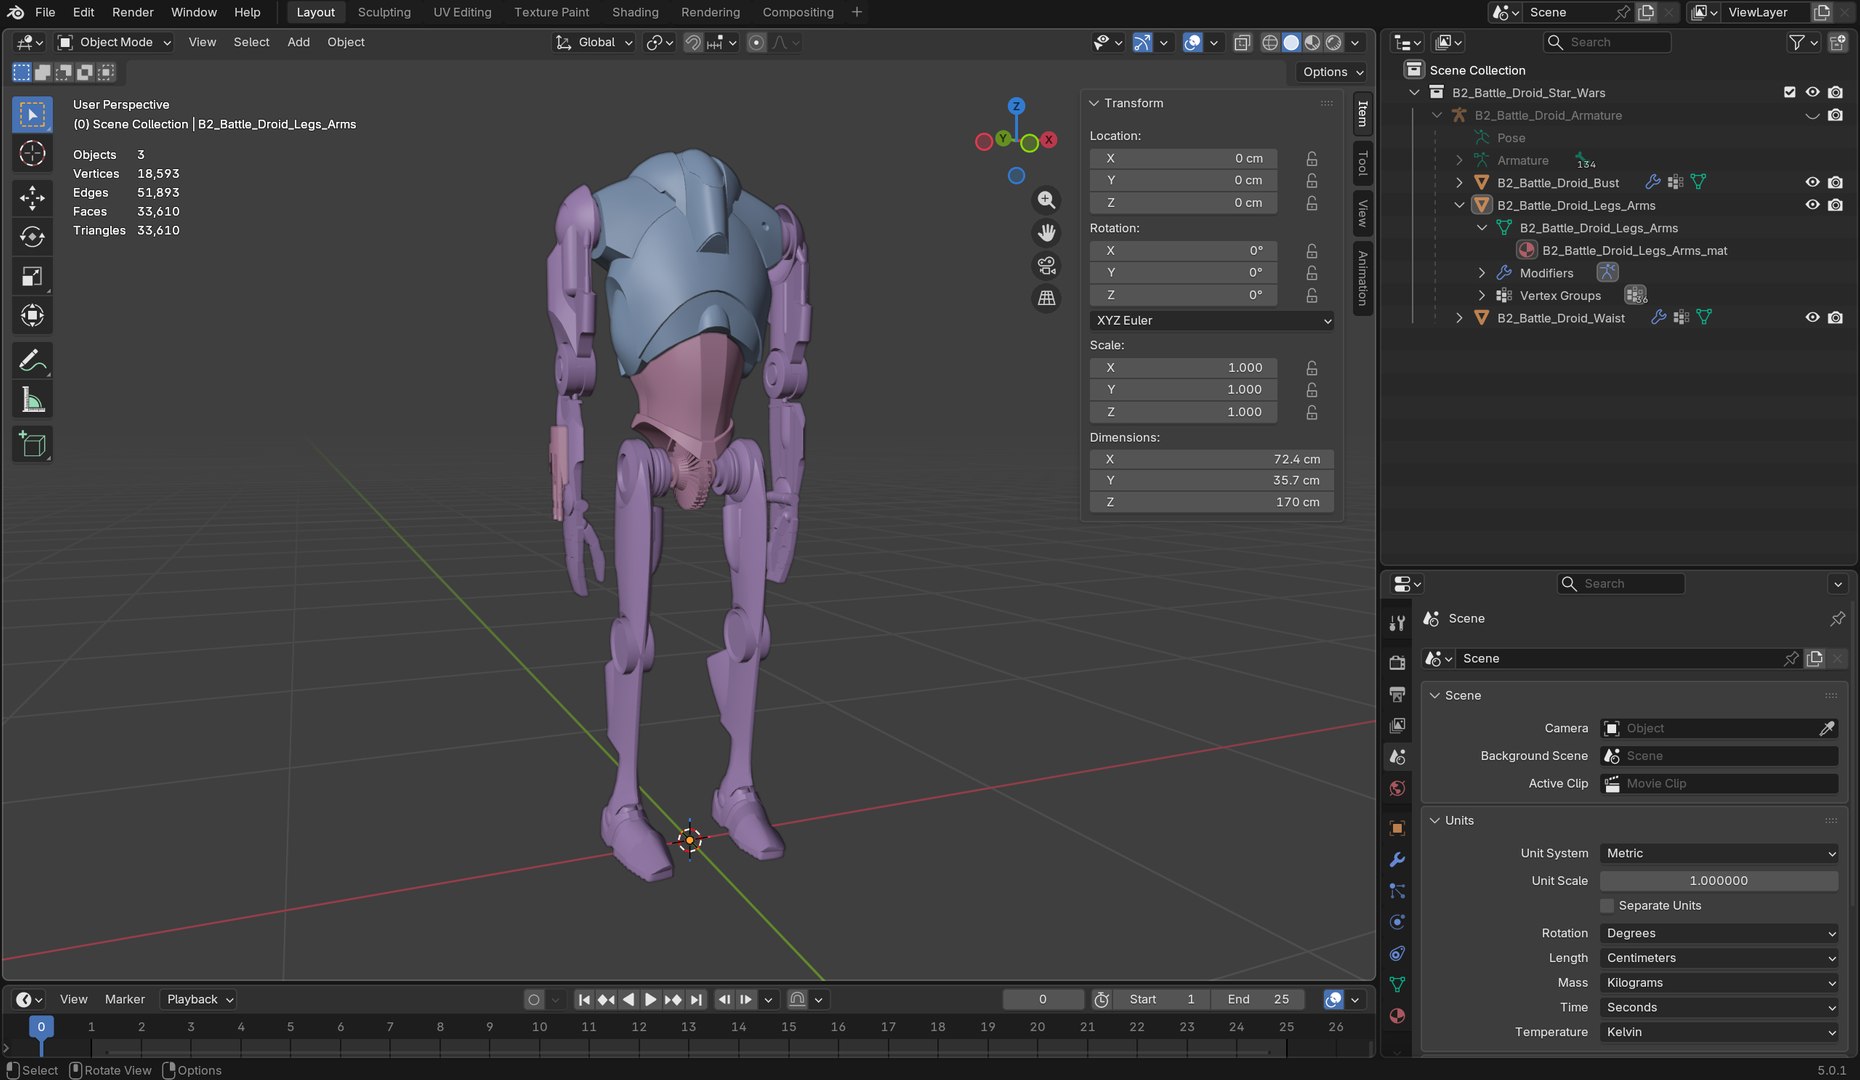
Task: Activate the Scale tool
Action: coord(32,277)
